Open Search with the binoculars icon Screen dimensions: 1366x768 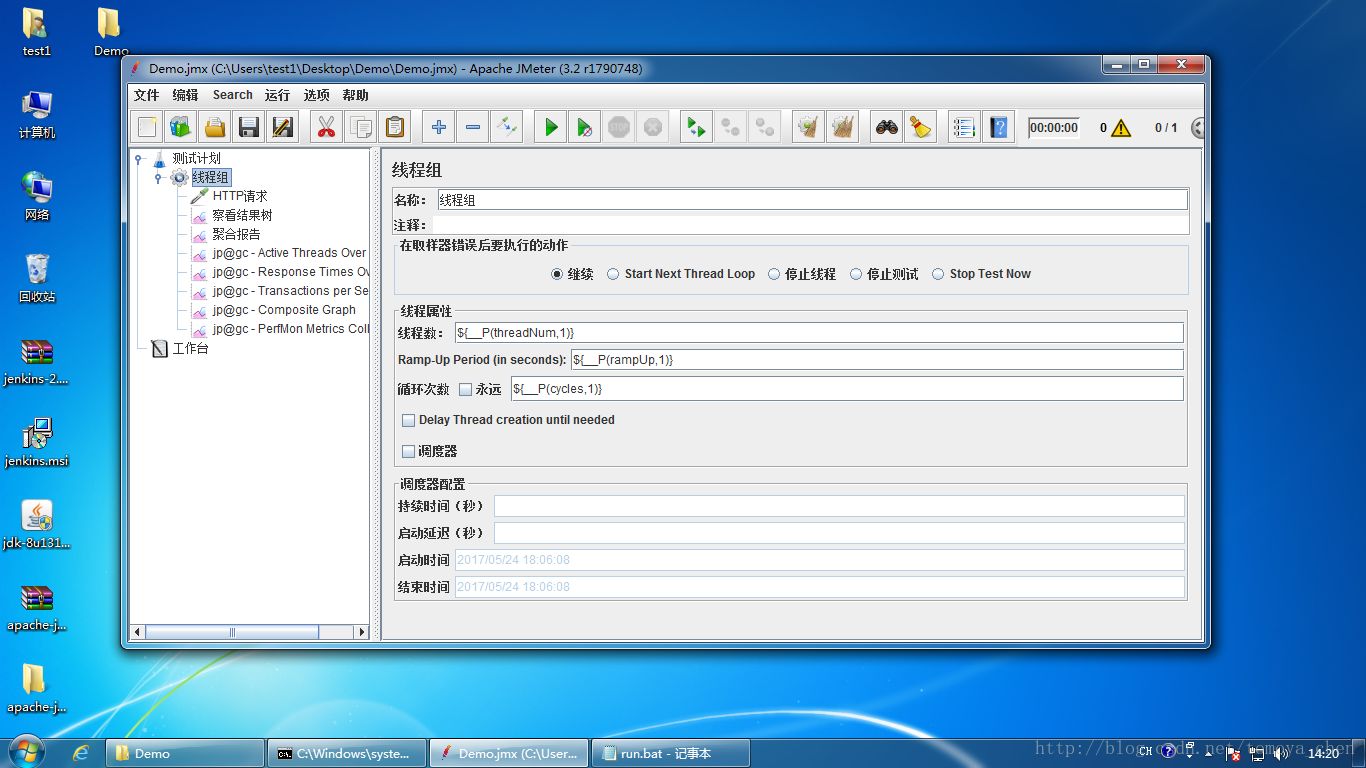pos(887,127)
